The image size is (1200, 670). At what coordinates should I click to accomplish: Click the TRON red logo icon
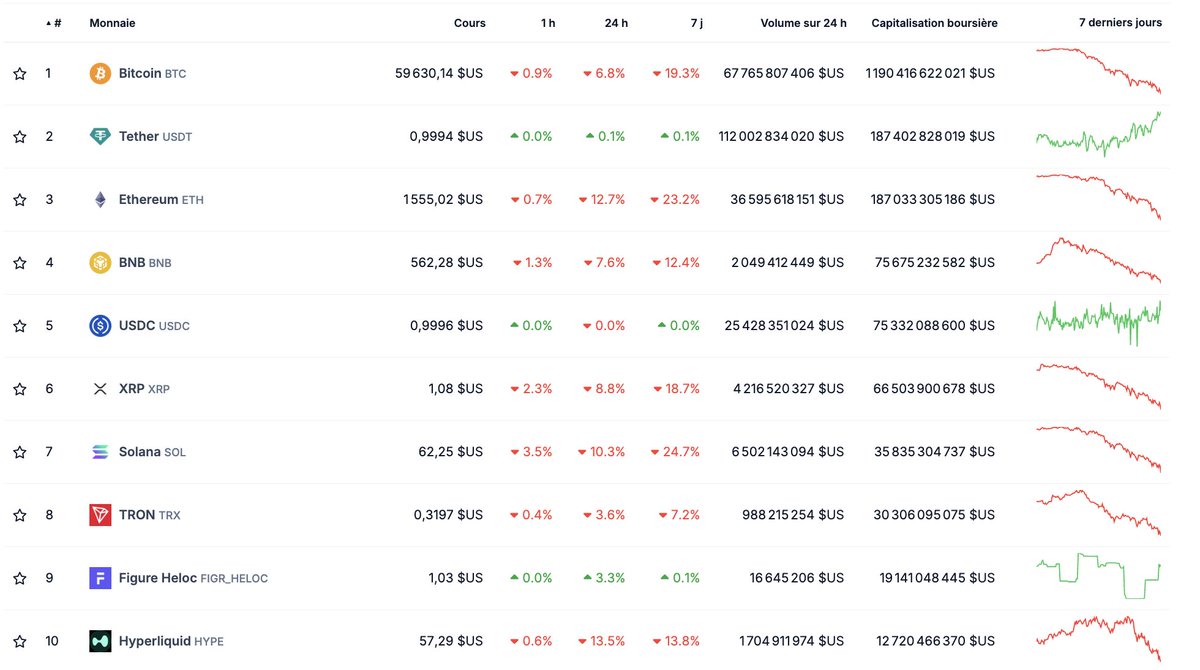pos(100,515)
